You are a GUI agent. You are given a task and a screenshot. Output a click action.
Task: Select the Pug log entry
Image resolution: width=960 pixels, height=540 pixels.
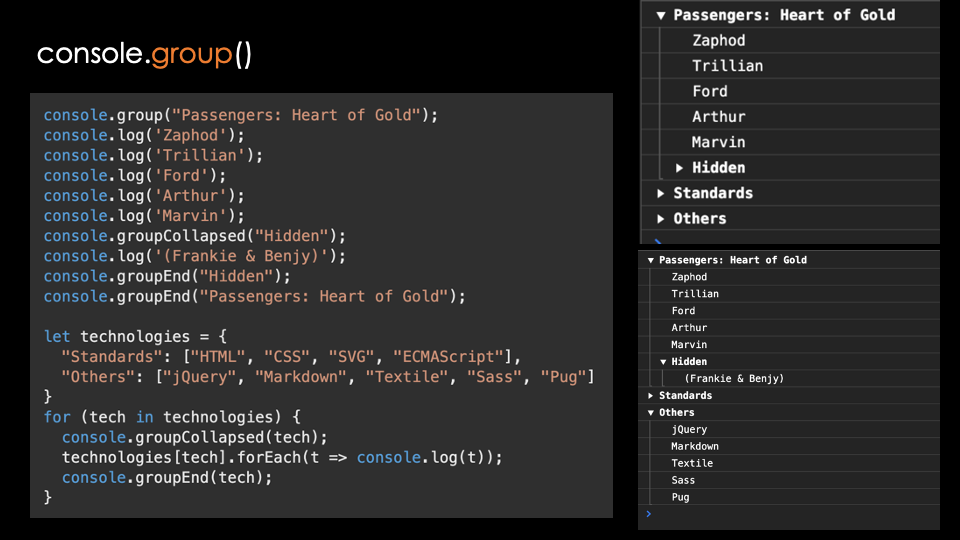click(x=680, y=497)
